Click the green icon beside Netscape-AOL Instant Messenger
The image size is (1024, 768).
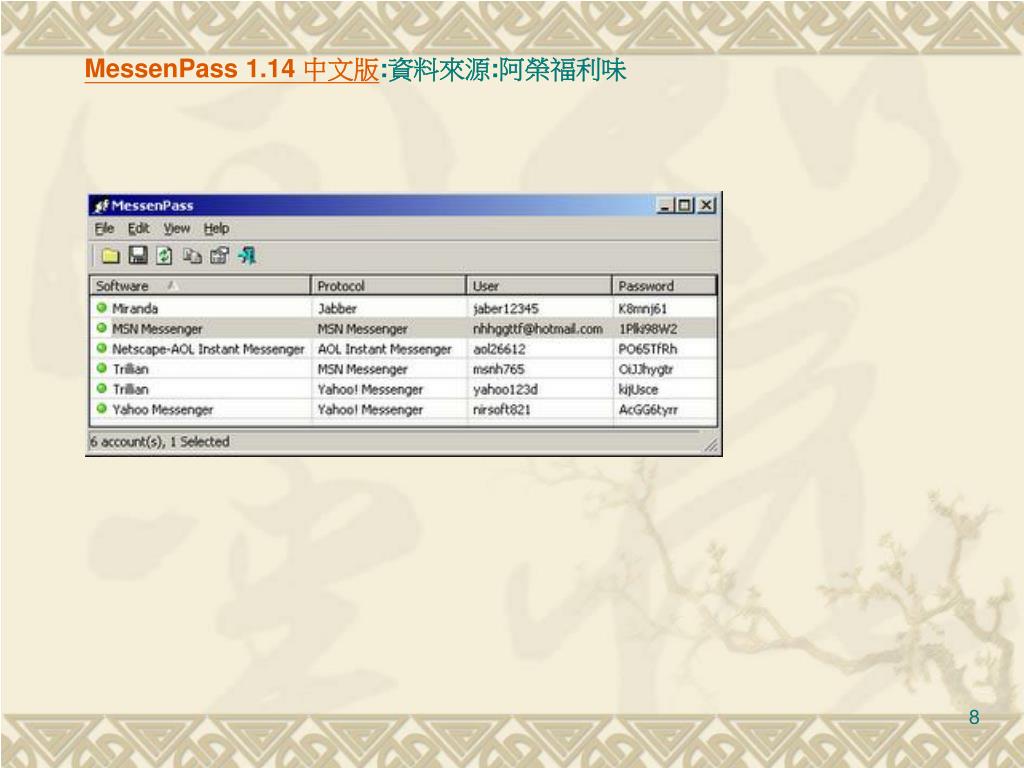point(101,348)
